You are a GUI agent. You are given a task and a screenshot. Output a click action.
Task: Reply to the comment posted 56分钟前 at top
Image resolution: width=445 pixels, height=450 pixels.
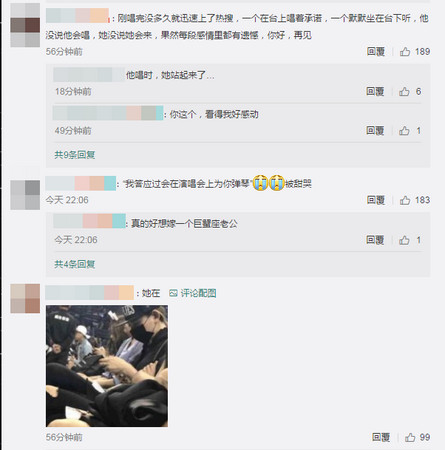point(376,51)
